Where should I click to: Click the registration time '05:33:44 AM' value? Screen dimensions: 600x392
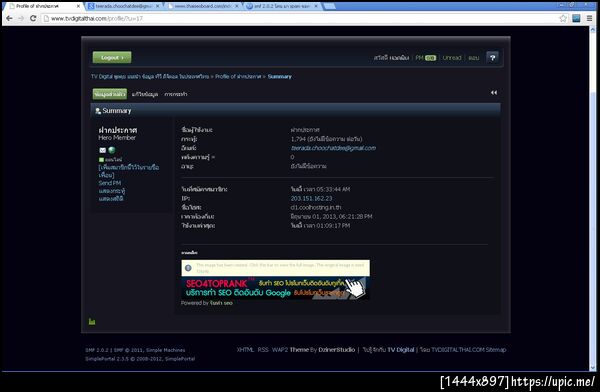(x=333, y=189)
